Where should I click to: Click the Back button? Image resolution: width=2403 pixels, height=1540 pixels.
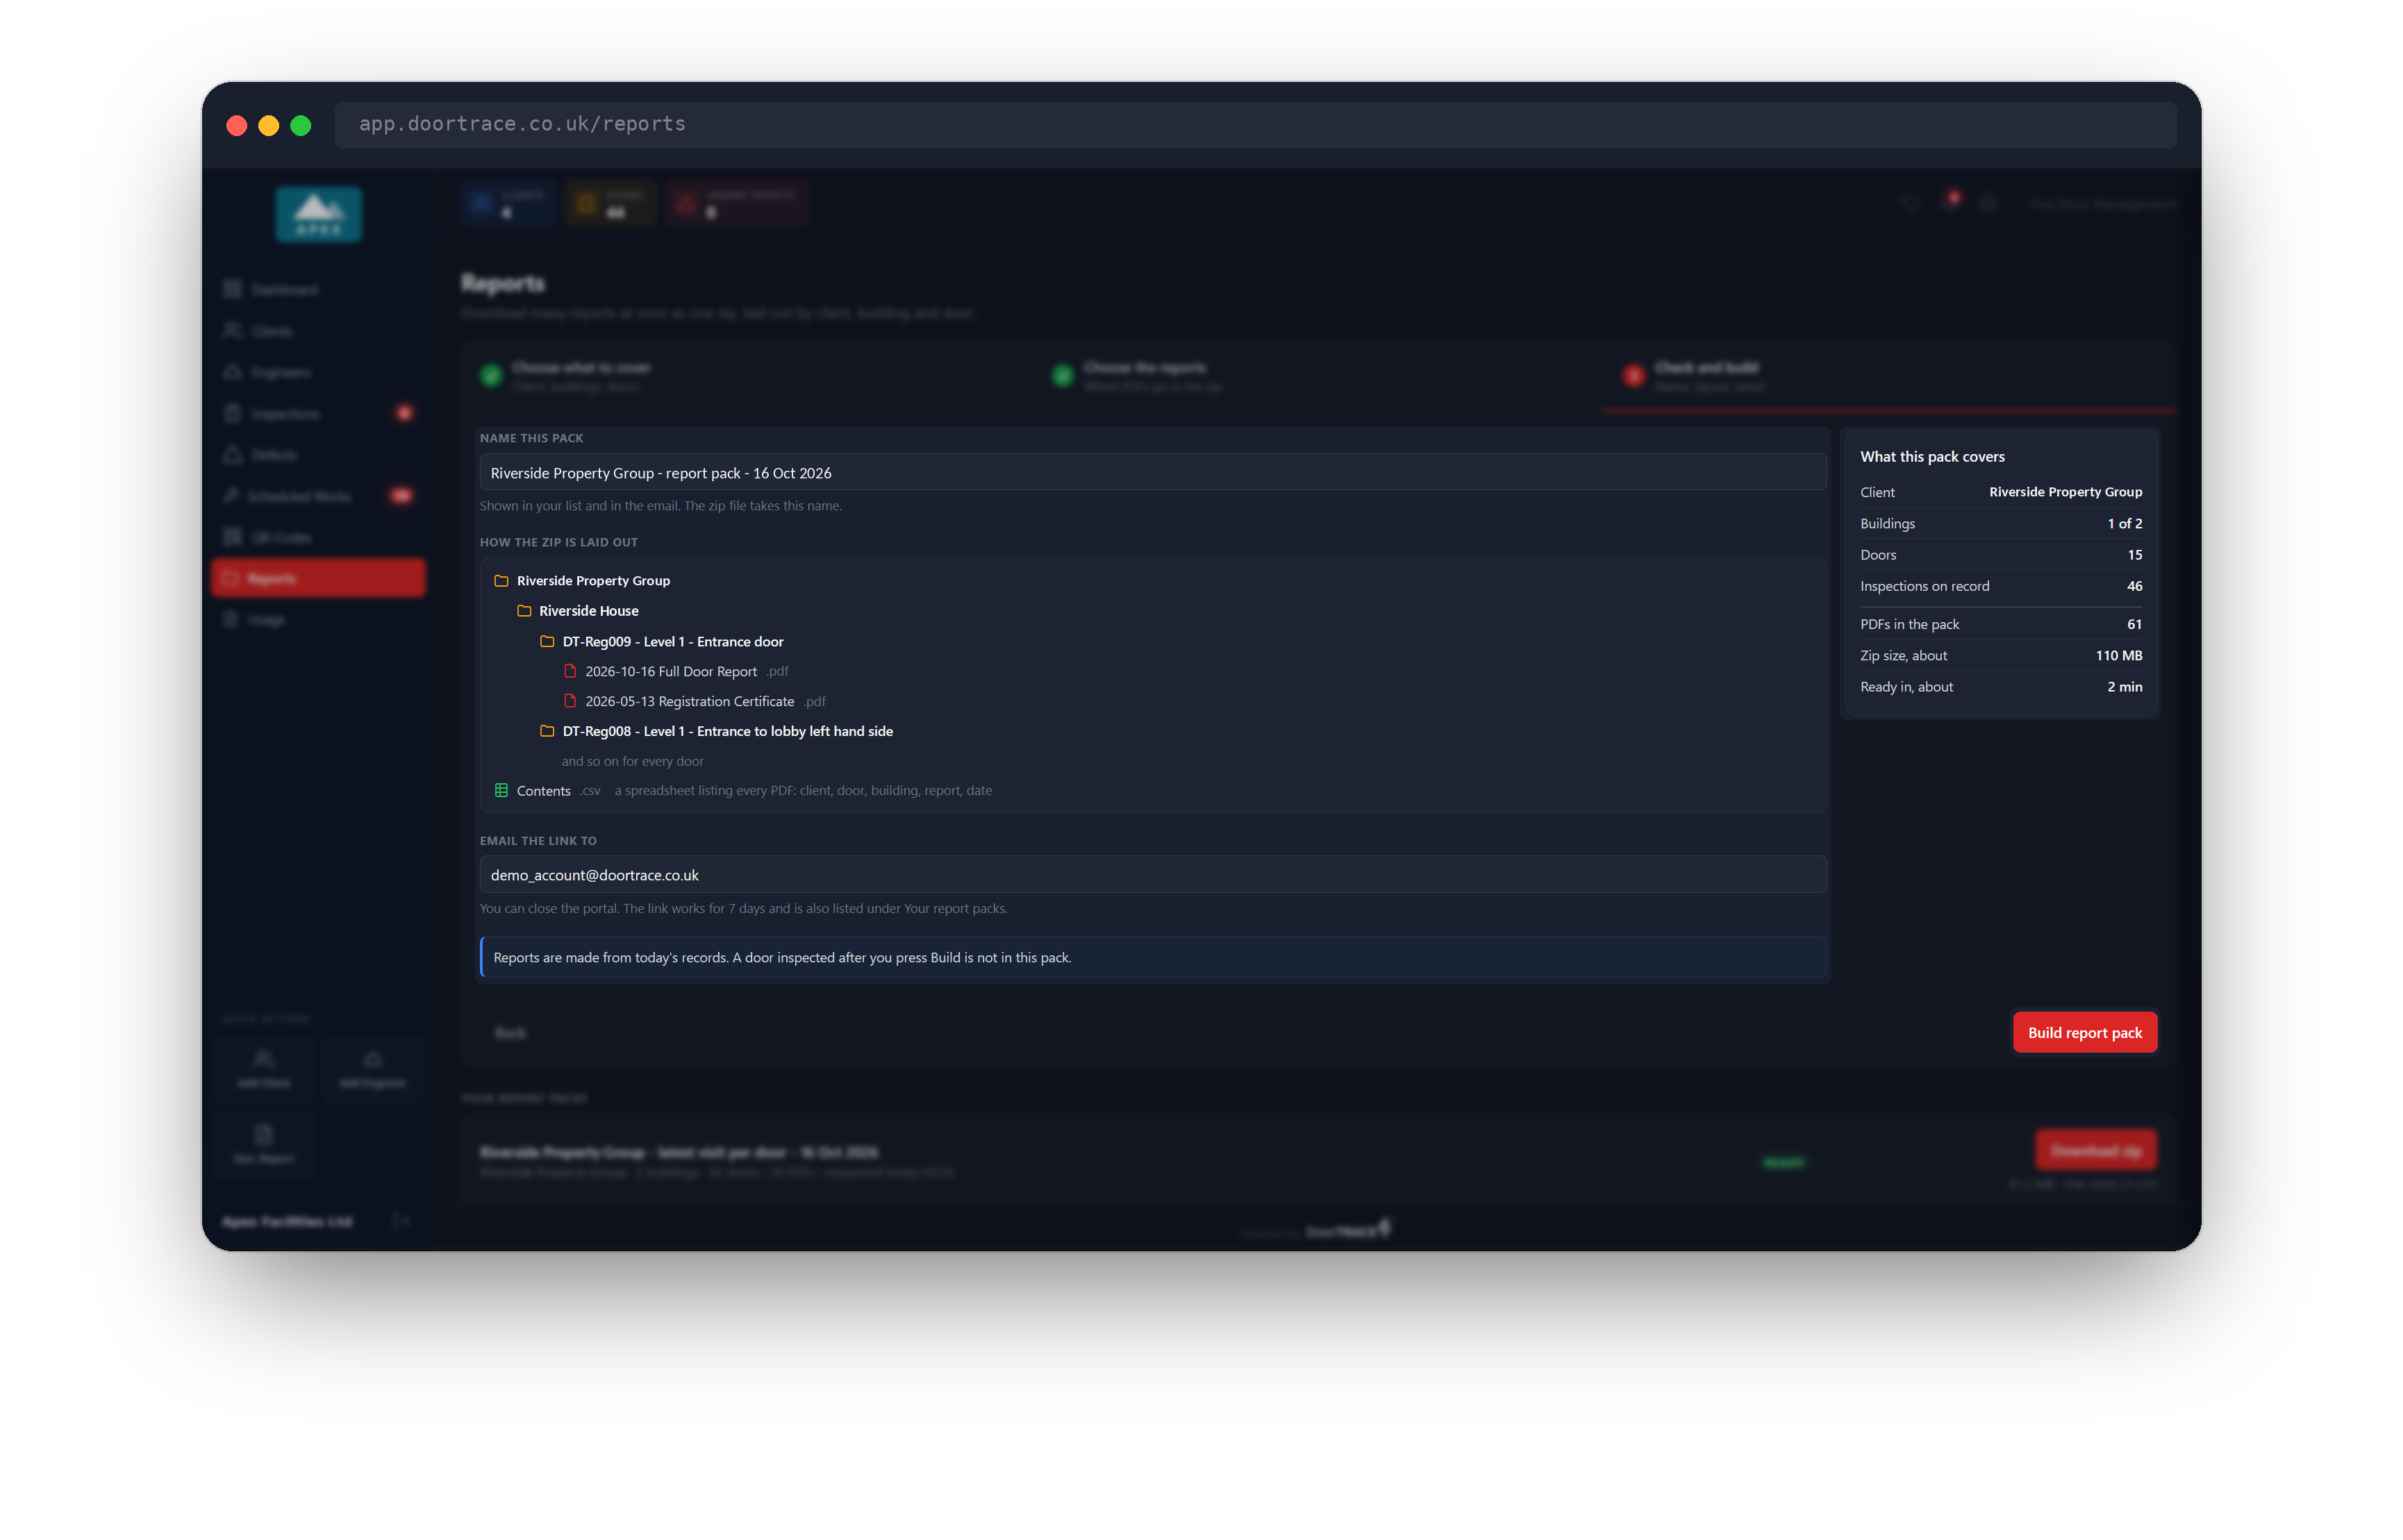click(x=510, y=1032)
